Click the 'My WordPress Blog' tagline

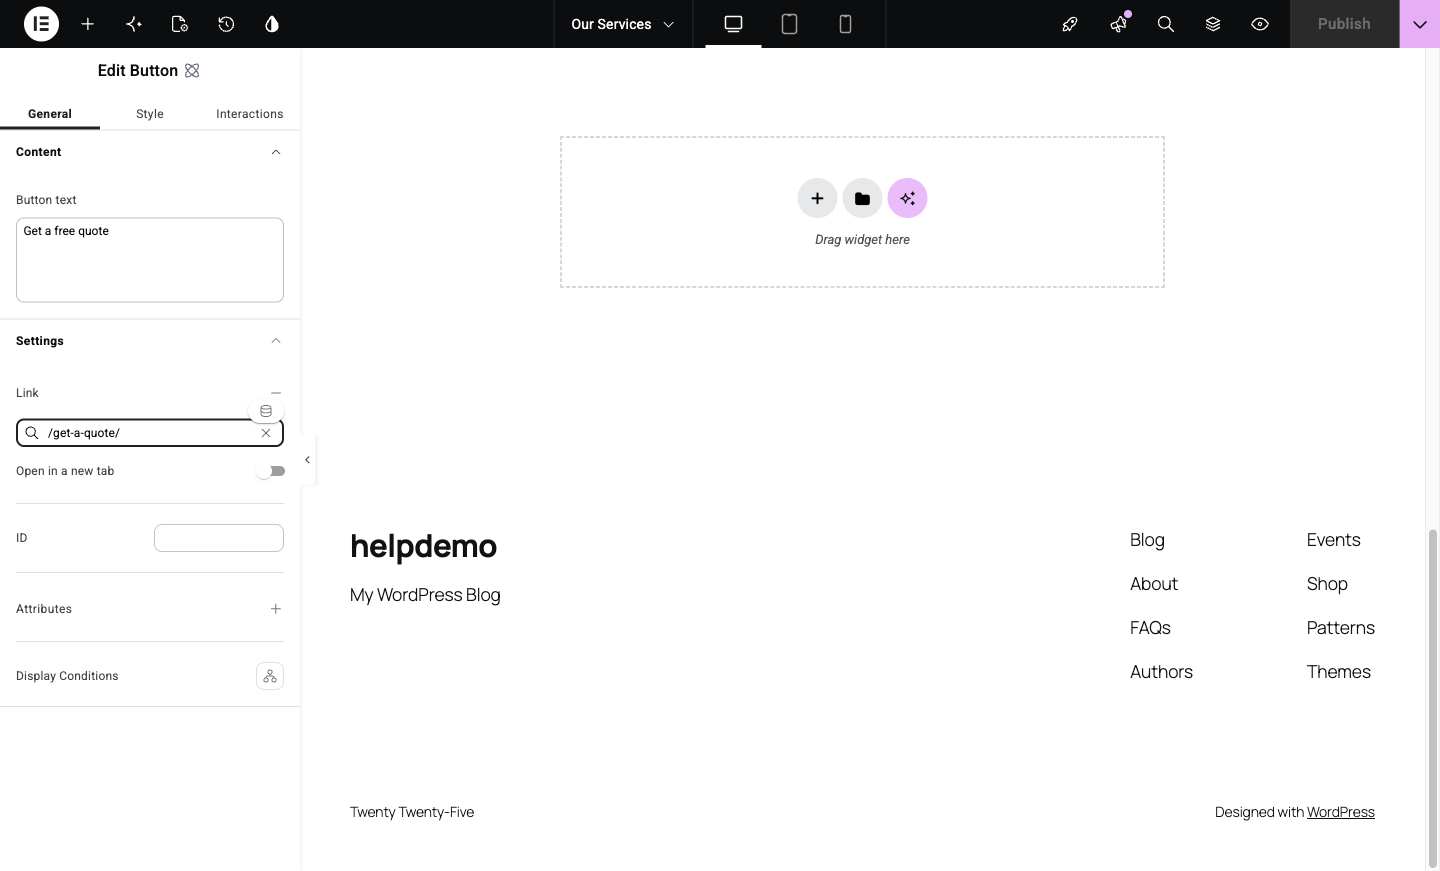pyautogui.click(x=425, y=595)
